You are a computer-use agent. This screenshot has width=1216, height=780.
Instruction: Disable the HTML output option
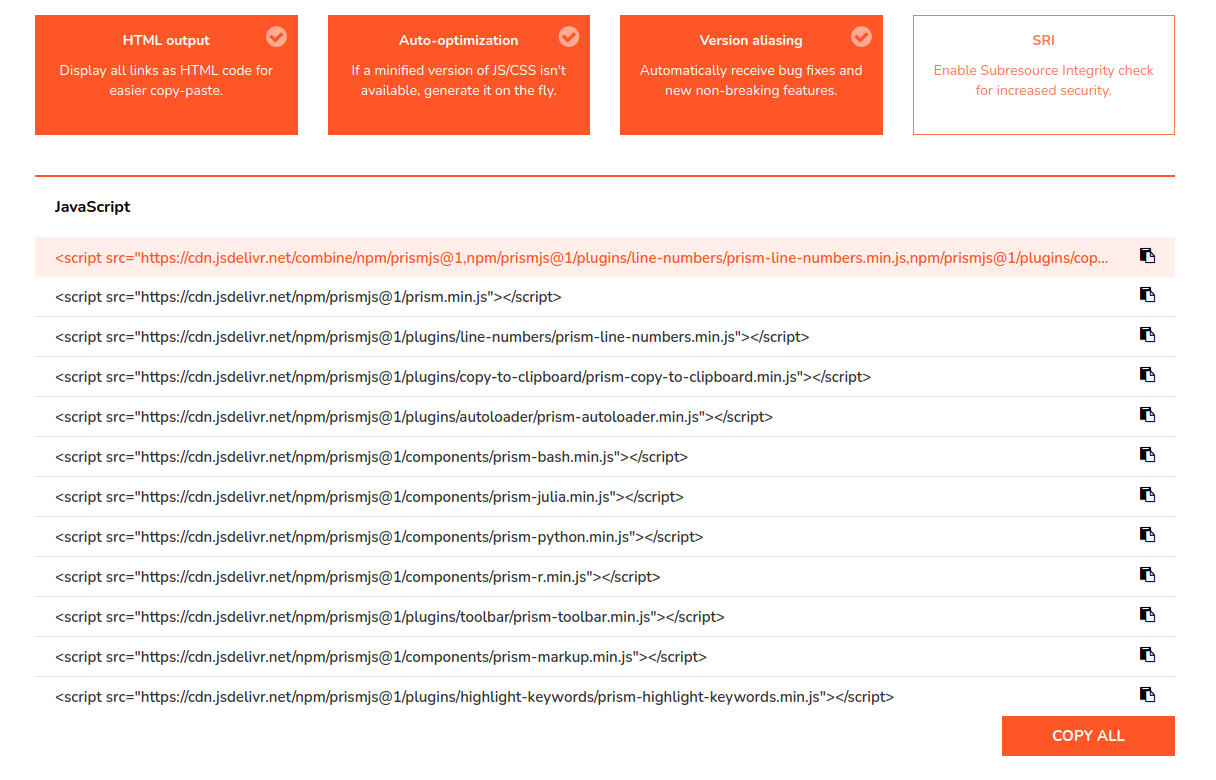(166, 75)
